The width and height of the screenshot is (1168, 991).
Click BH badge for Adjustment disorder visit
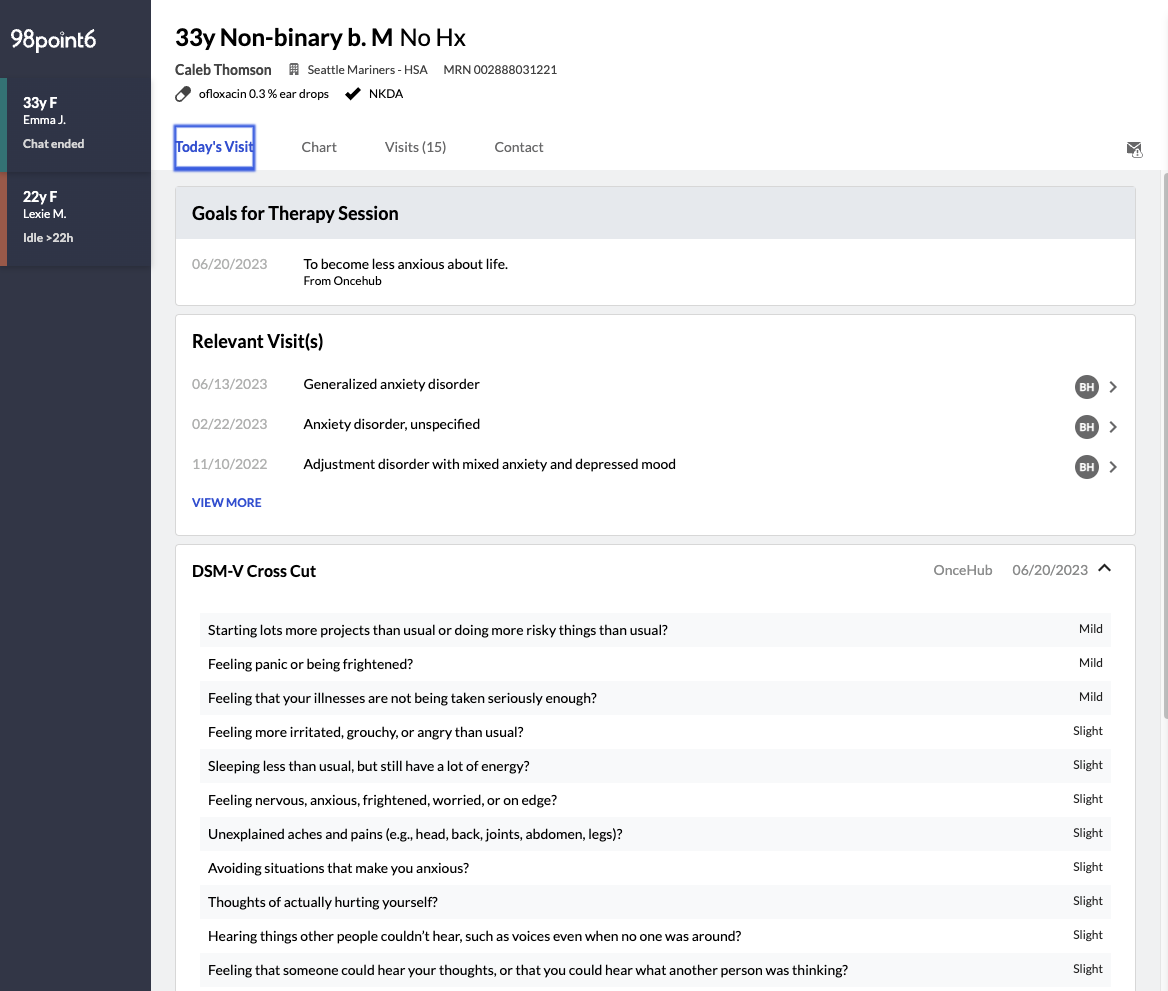tap(1086, 467)
